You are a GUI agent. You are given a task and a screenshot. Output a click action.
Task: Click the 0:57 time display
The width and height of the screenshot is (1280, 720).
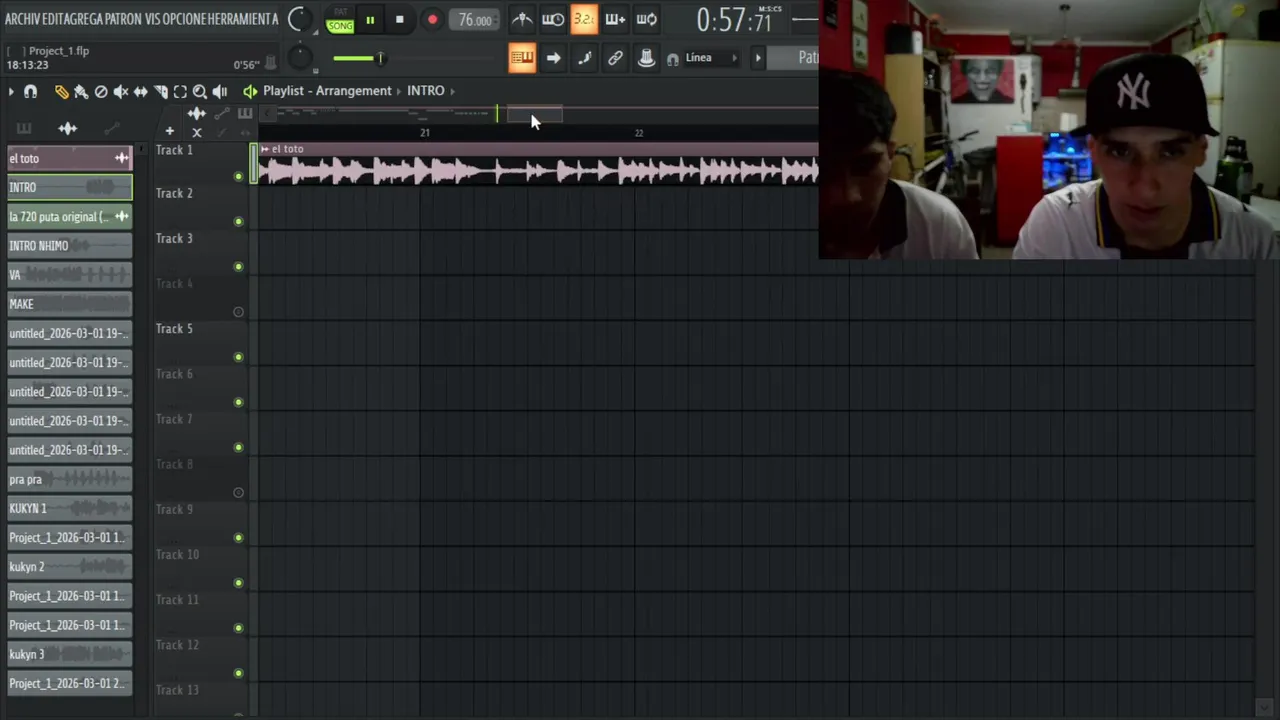[734, 20]
